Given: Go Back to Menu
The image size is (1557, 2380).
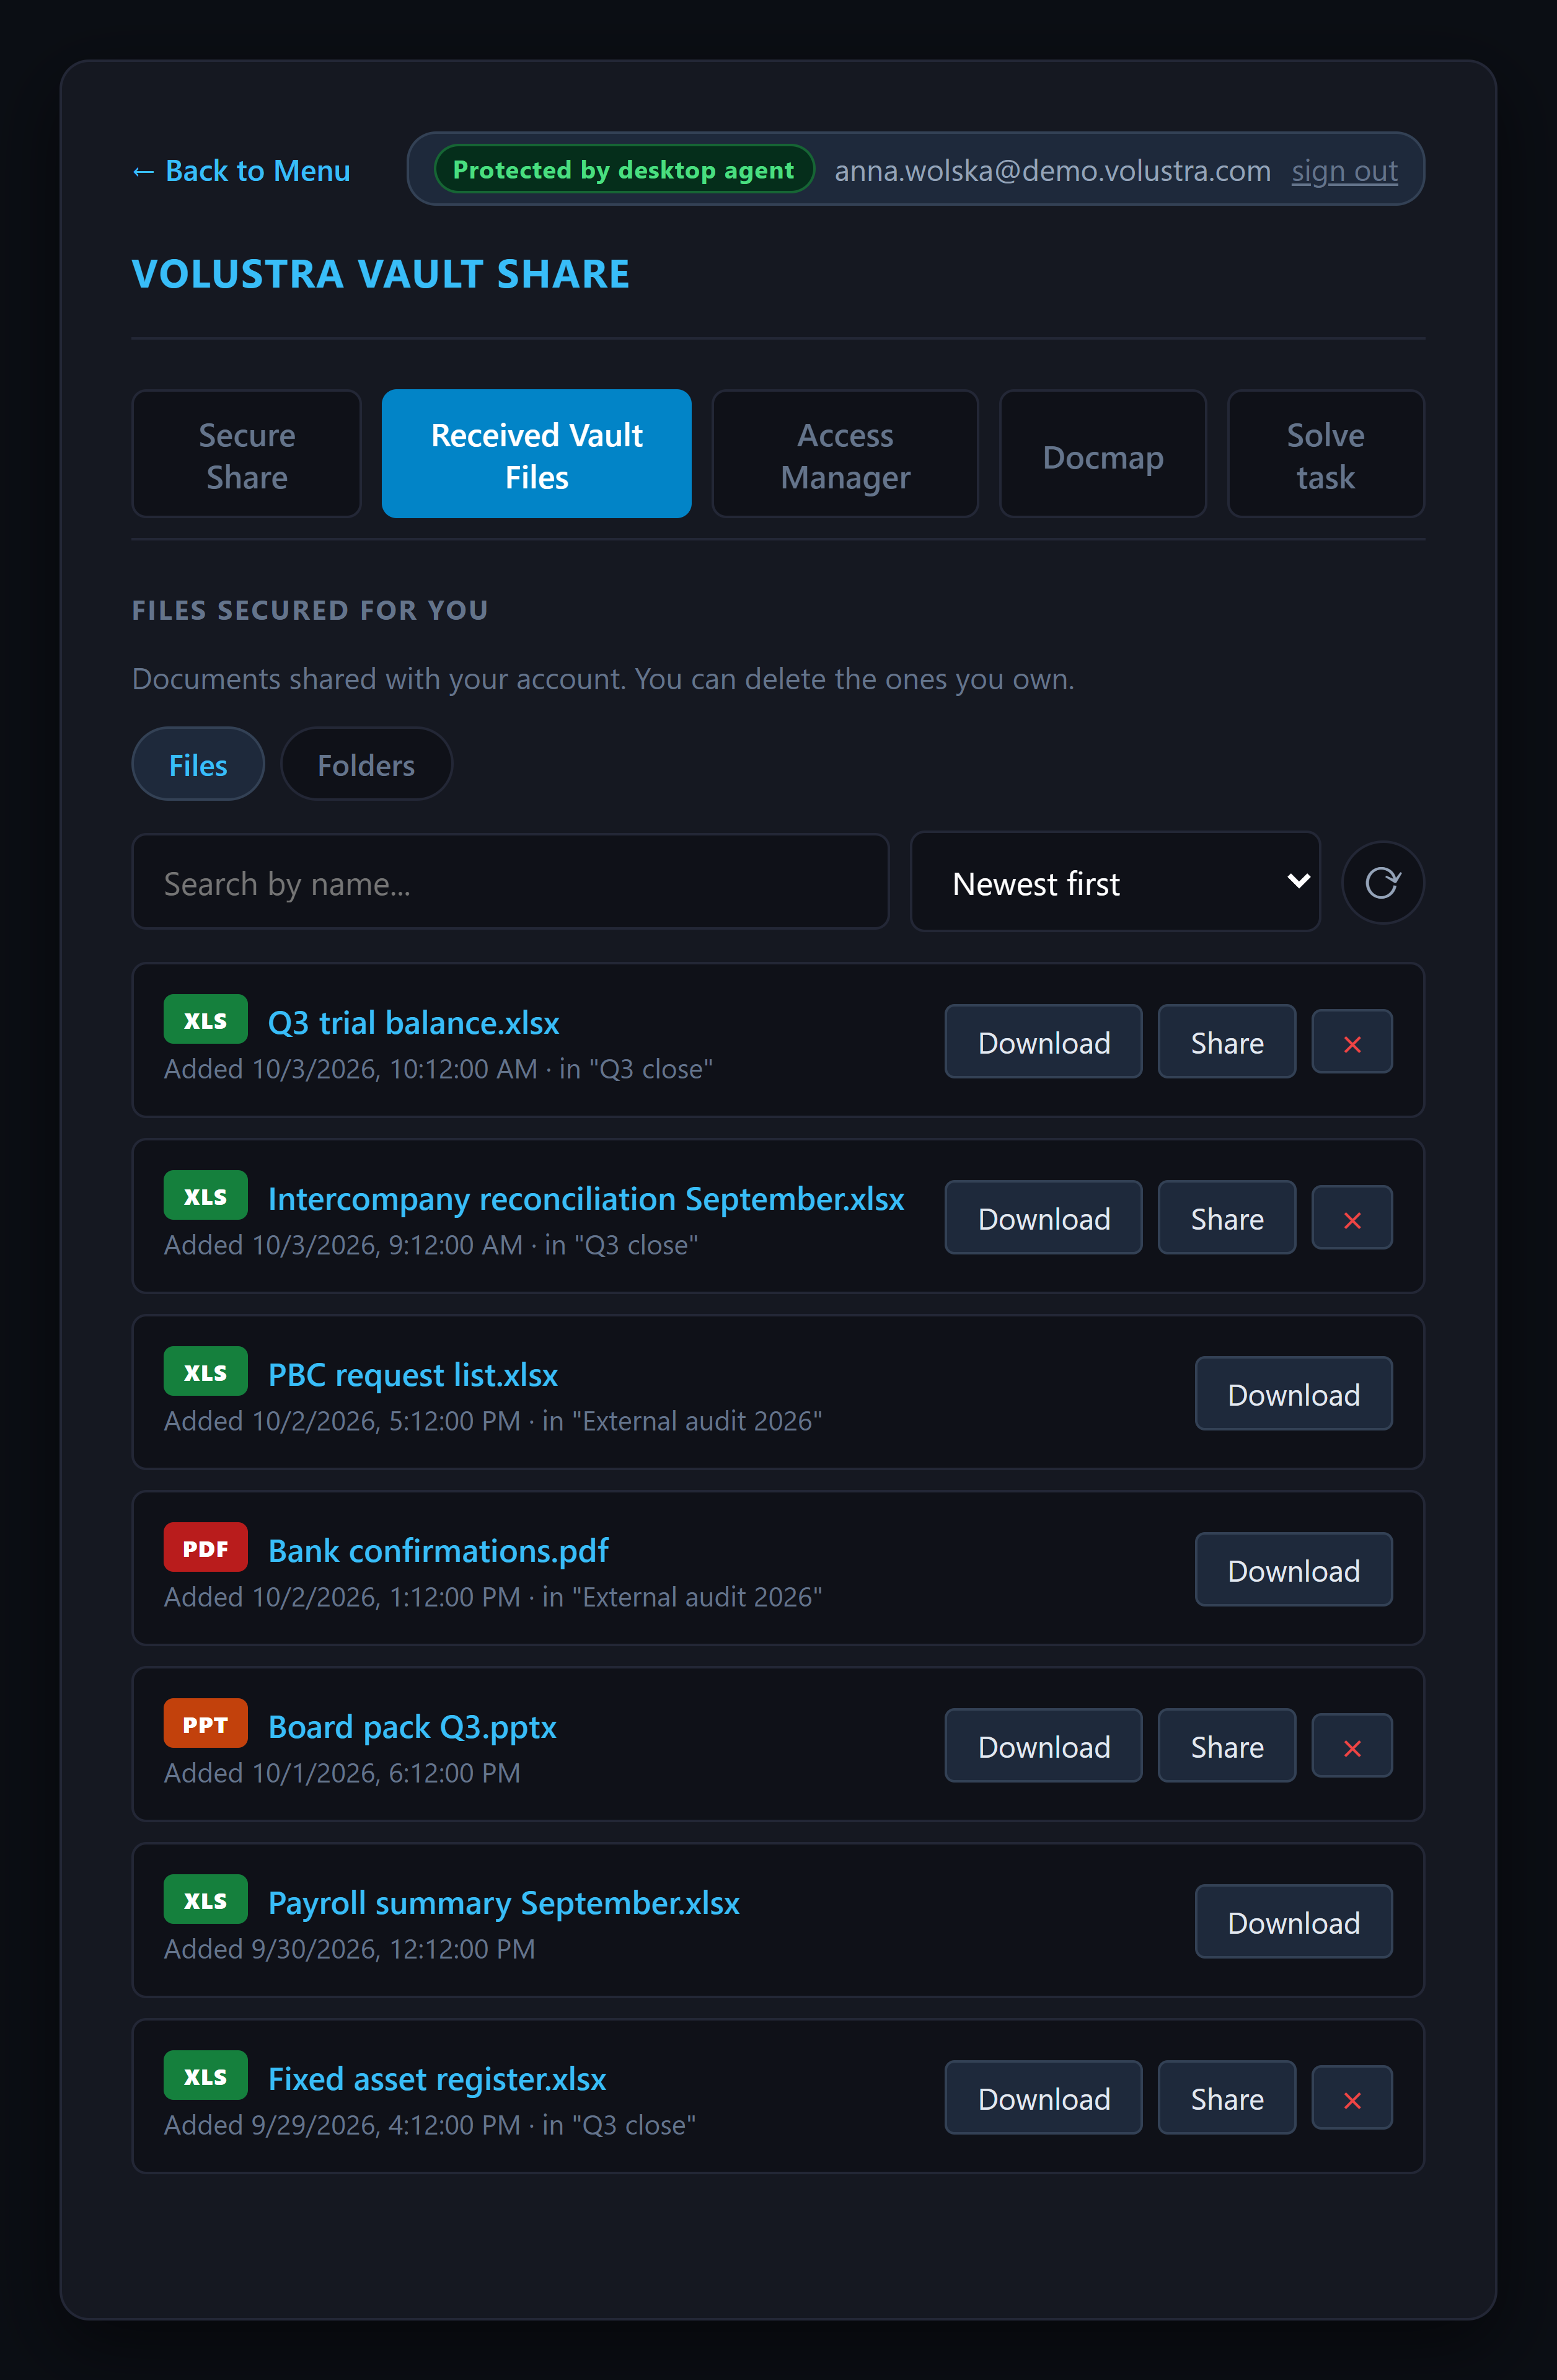Looking at the screenshot, I should click(x=241, y=171).
